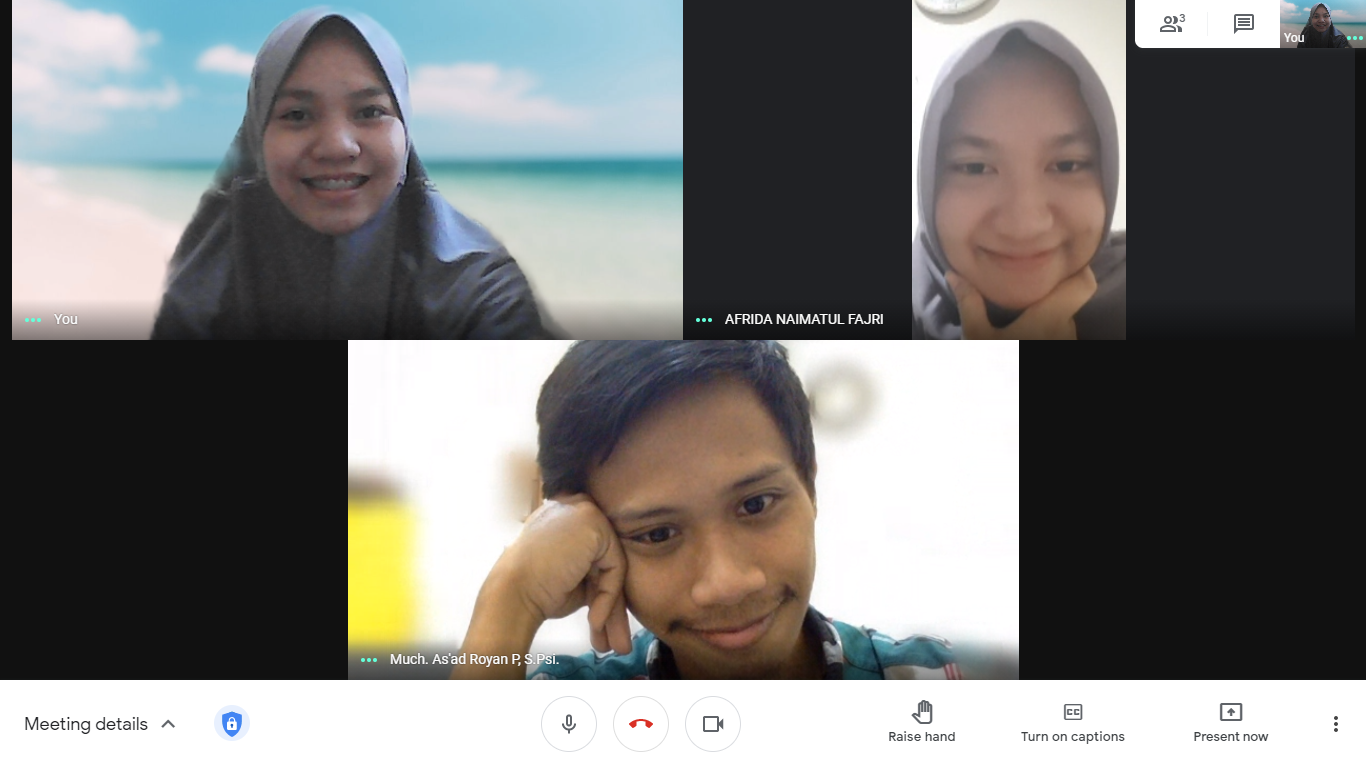1366x768 pixels.
Task: Click Present now to share screen
Action: point(1231,723)
